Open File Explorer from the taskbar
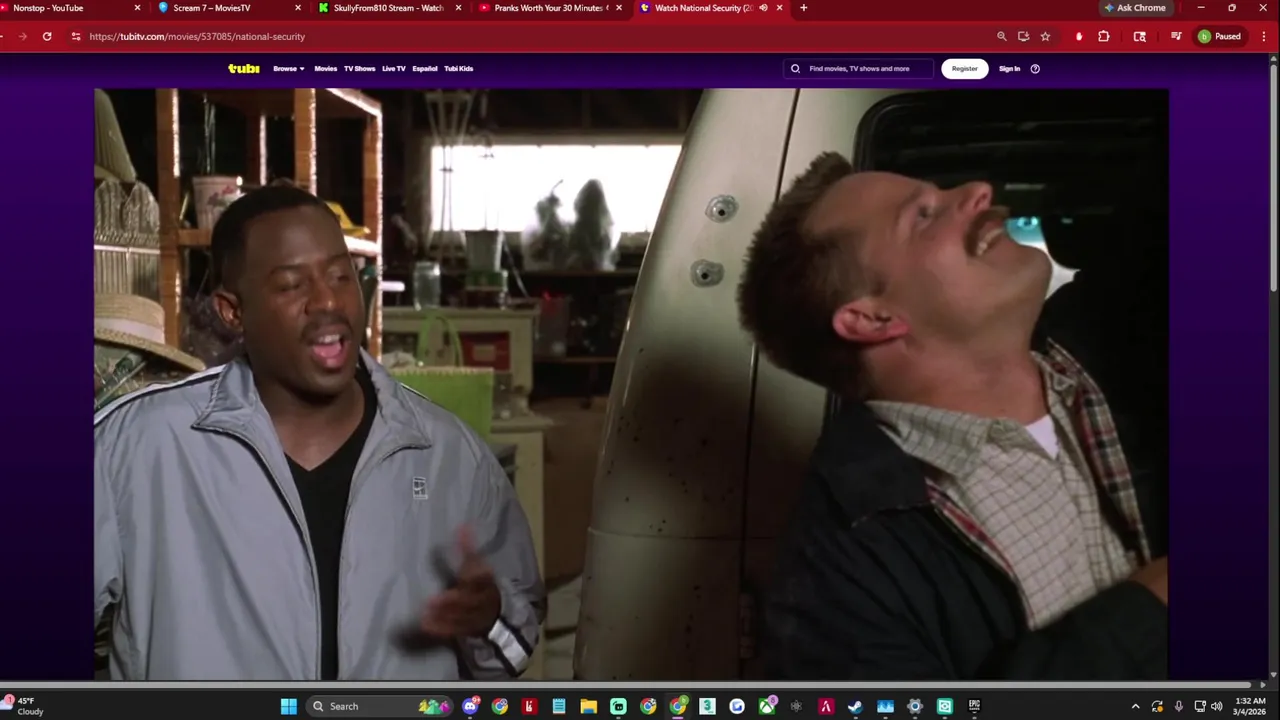The image size is (1280, 720). click(589, 707)
